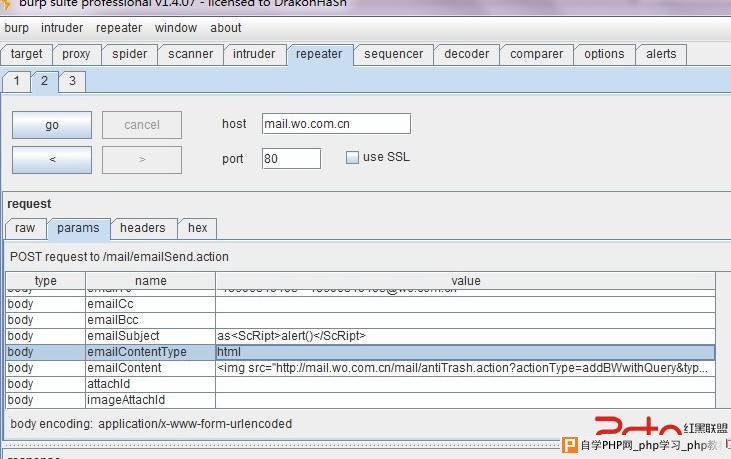Viewport: 731px width, 459px height.
Task: Select the emailCc parameter name
Action: coord(151,304)
